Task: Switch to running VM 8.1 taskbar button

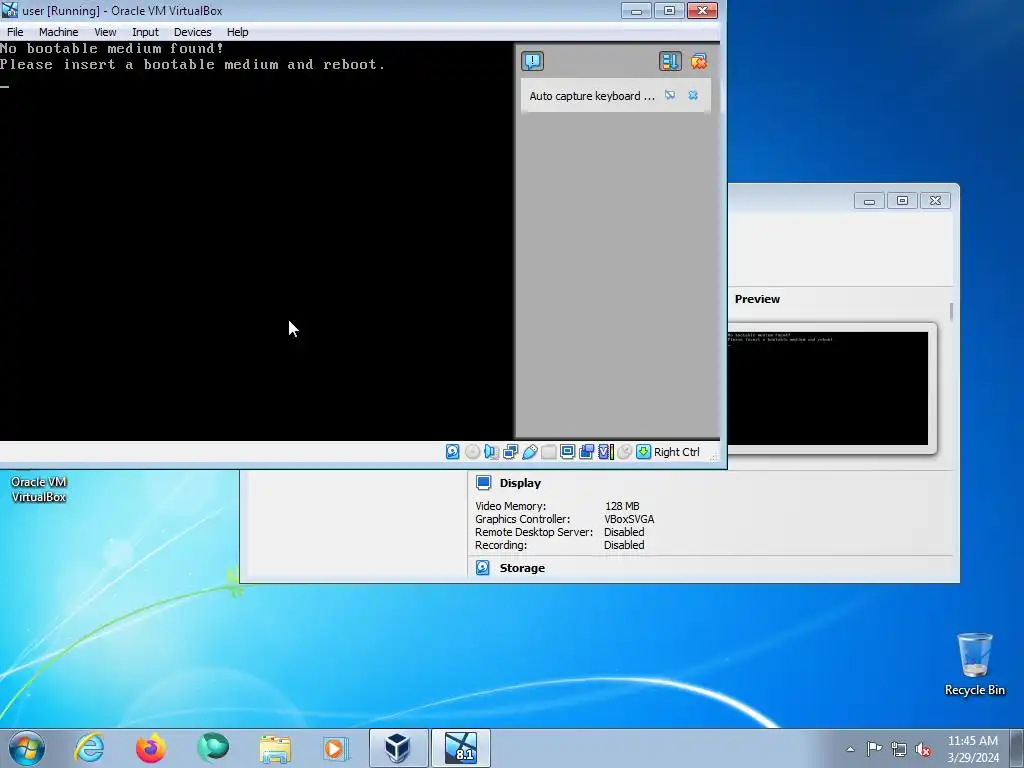Action: (461, 748)
